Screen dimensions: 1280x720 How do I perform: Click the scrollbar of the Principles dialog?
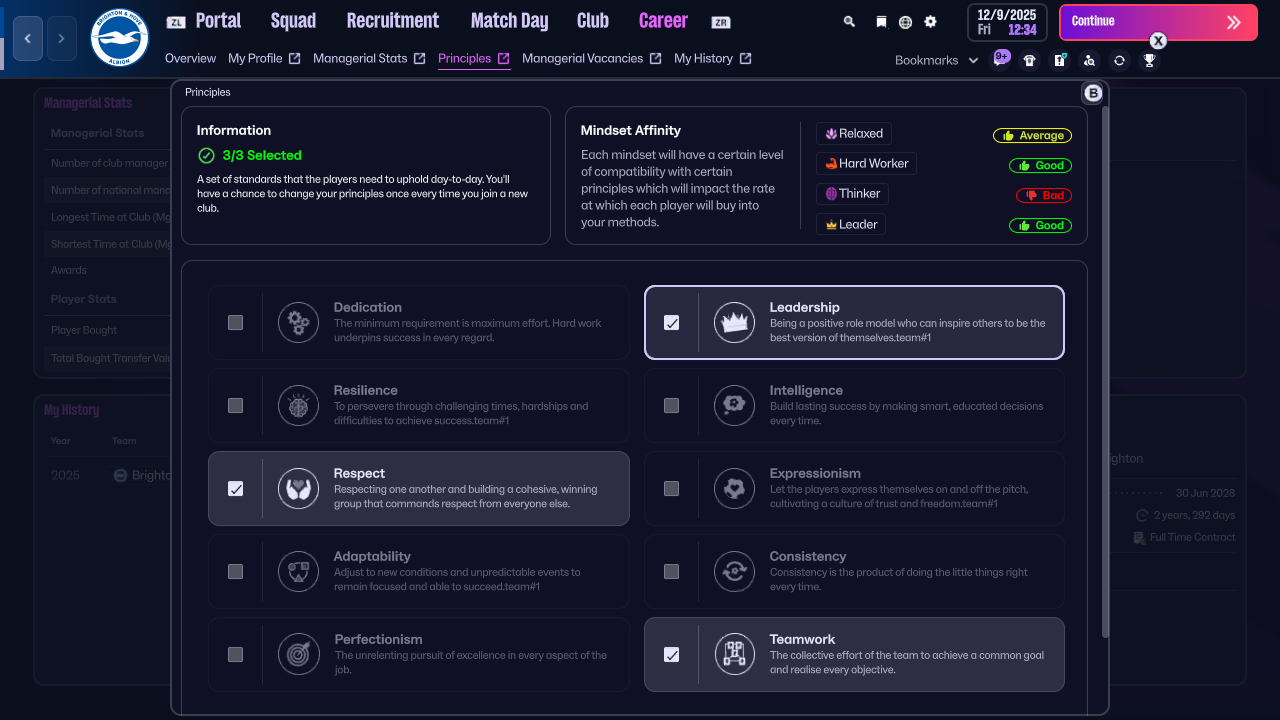(1106, 400)
